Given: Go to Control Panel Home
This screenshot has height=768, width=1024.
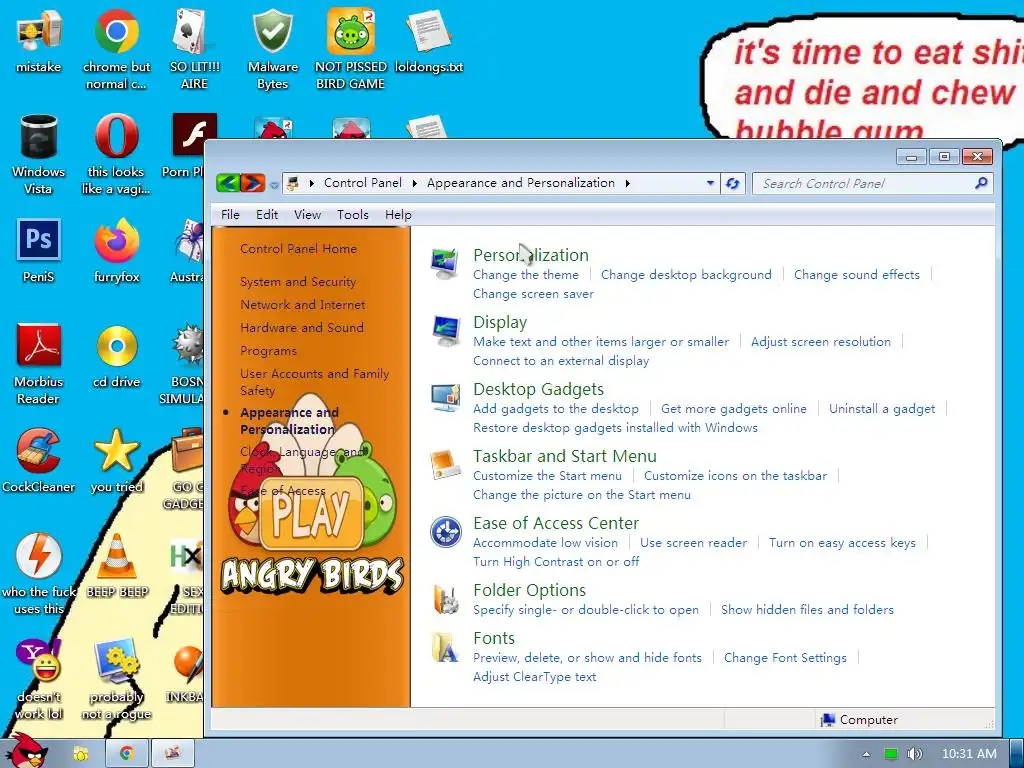Looking at the screenshot, I should (298, 249).
